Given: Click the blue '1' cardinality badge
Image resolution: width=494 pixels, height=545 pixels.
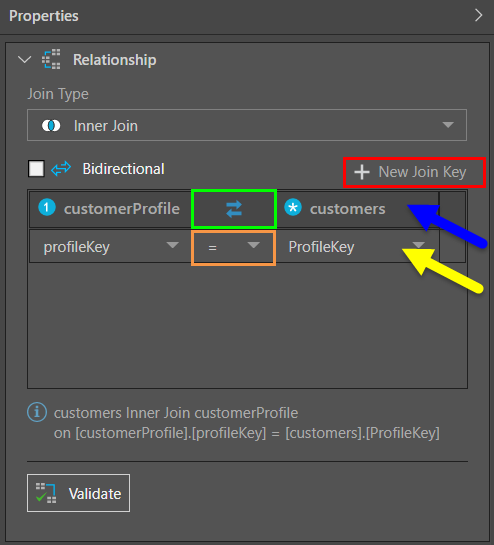Looking at the screenshot, I should click(47, 208).
